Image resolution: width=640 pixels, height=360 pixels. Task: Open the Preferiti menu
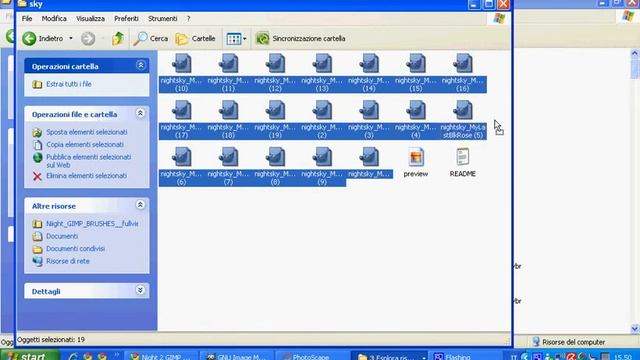pos(126,18)
